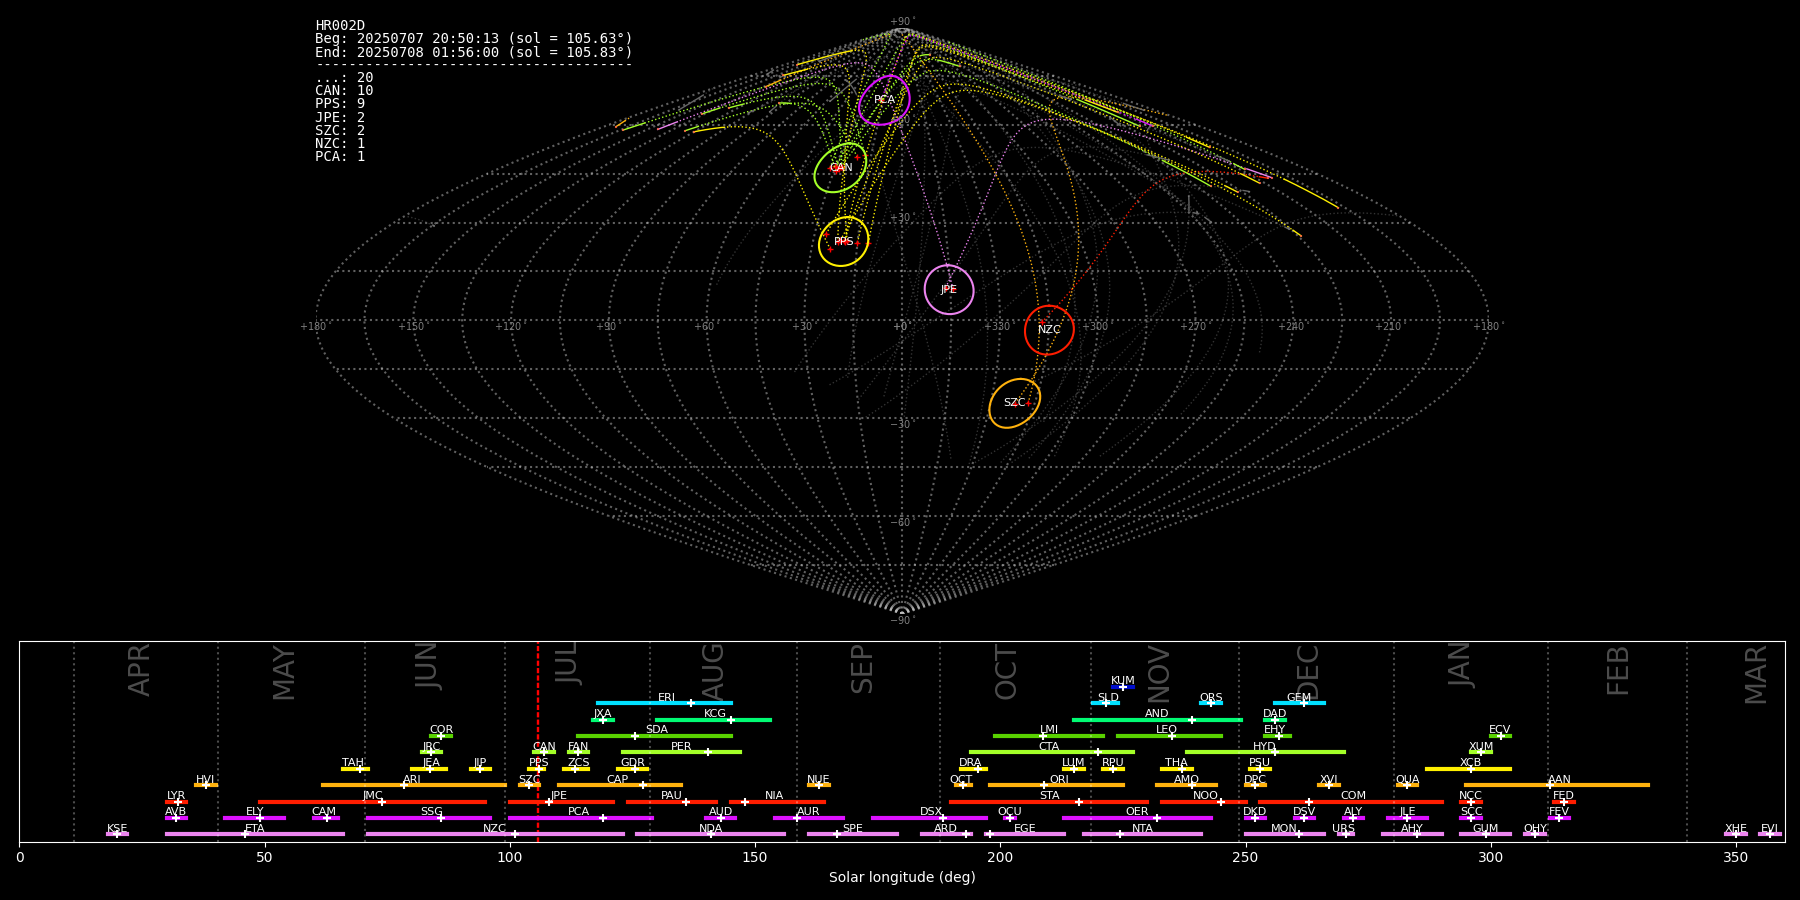The height and width of the screenshot is (900, 1800).
Task: Click the +90° top latitude label on map
Action: (902, 22)
